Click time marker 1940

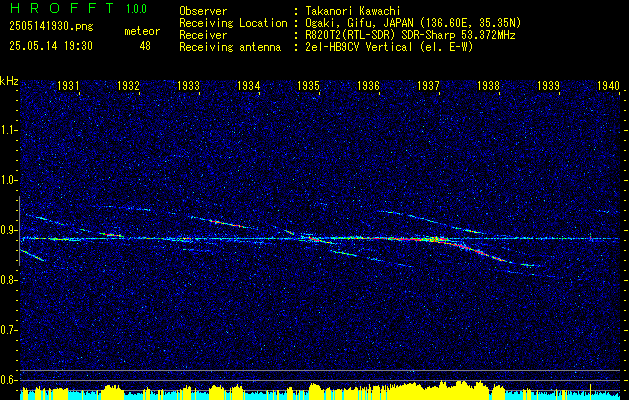[608, 85]
